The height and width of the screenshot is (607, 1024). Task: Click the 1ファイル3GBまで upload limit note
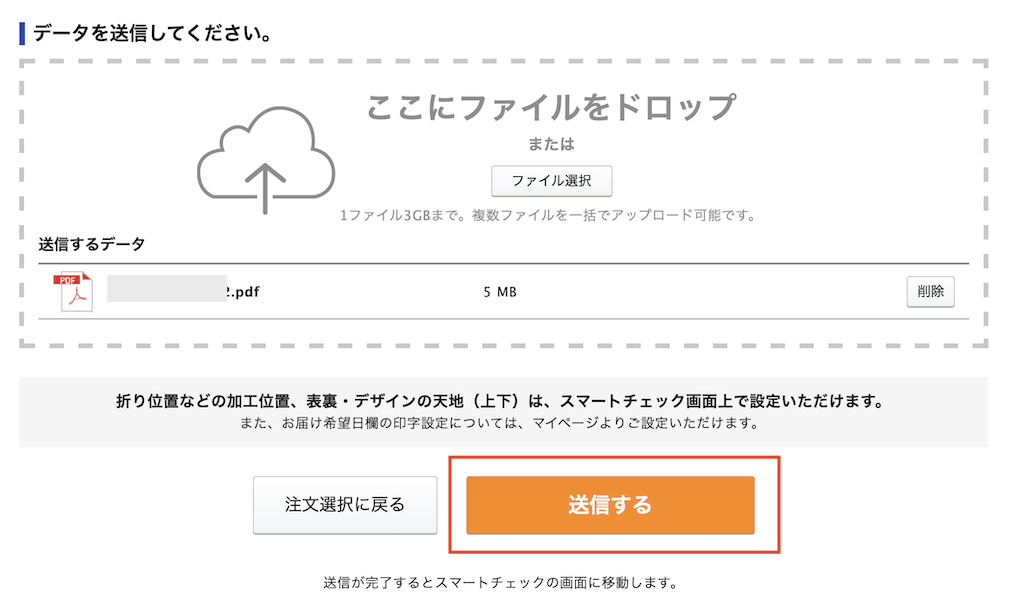coord(546,215)
